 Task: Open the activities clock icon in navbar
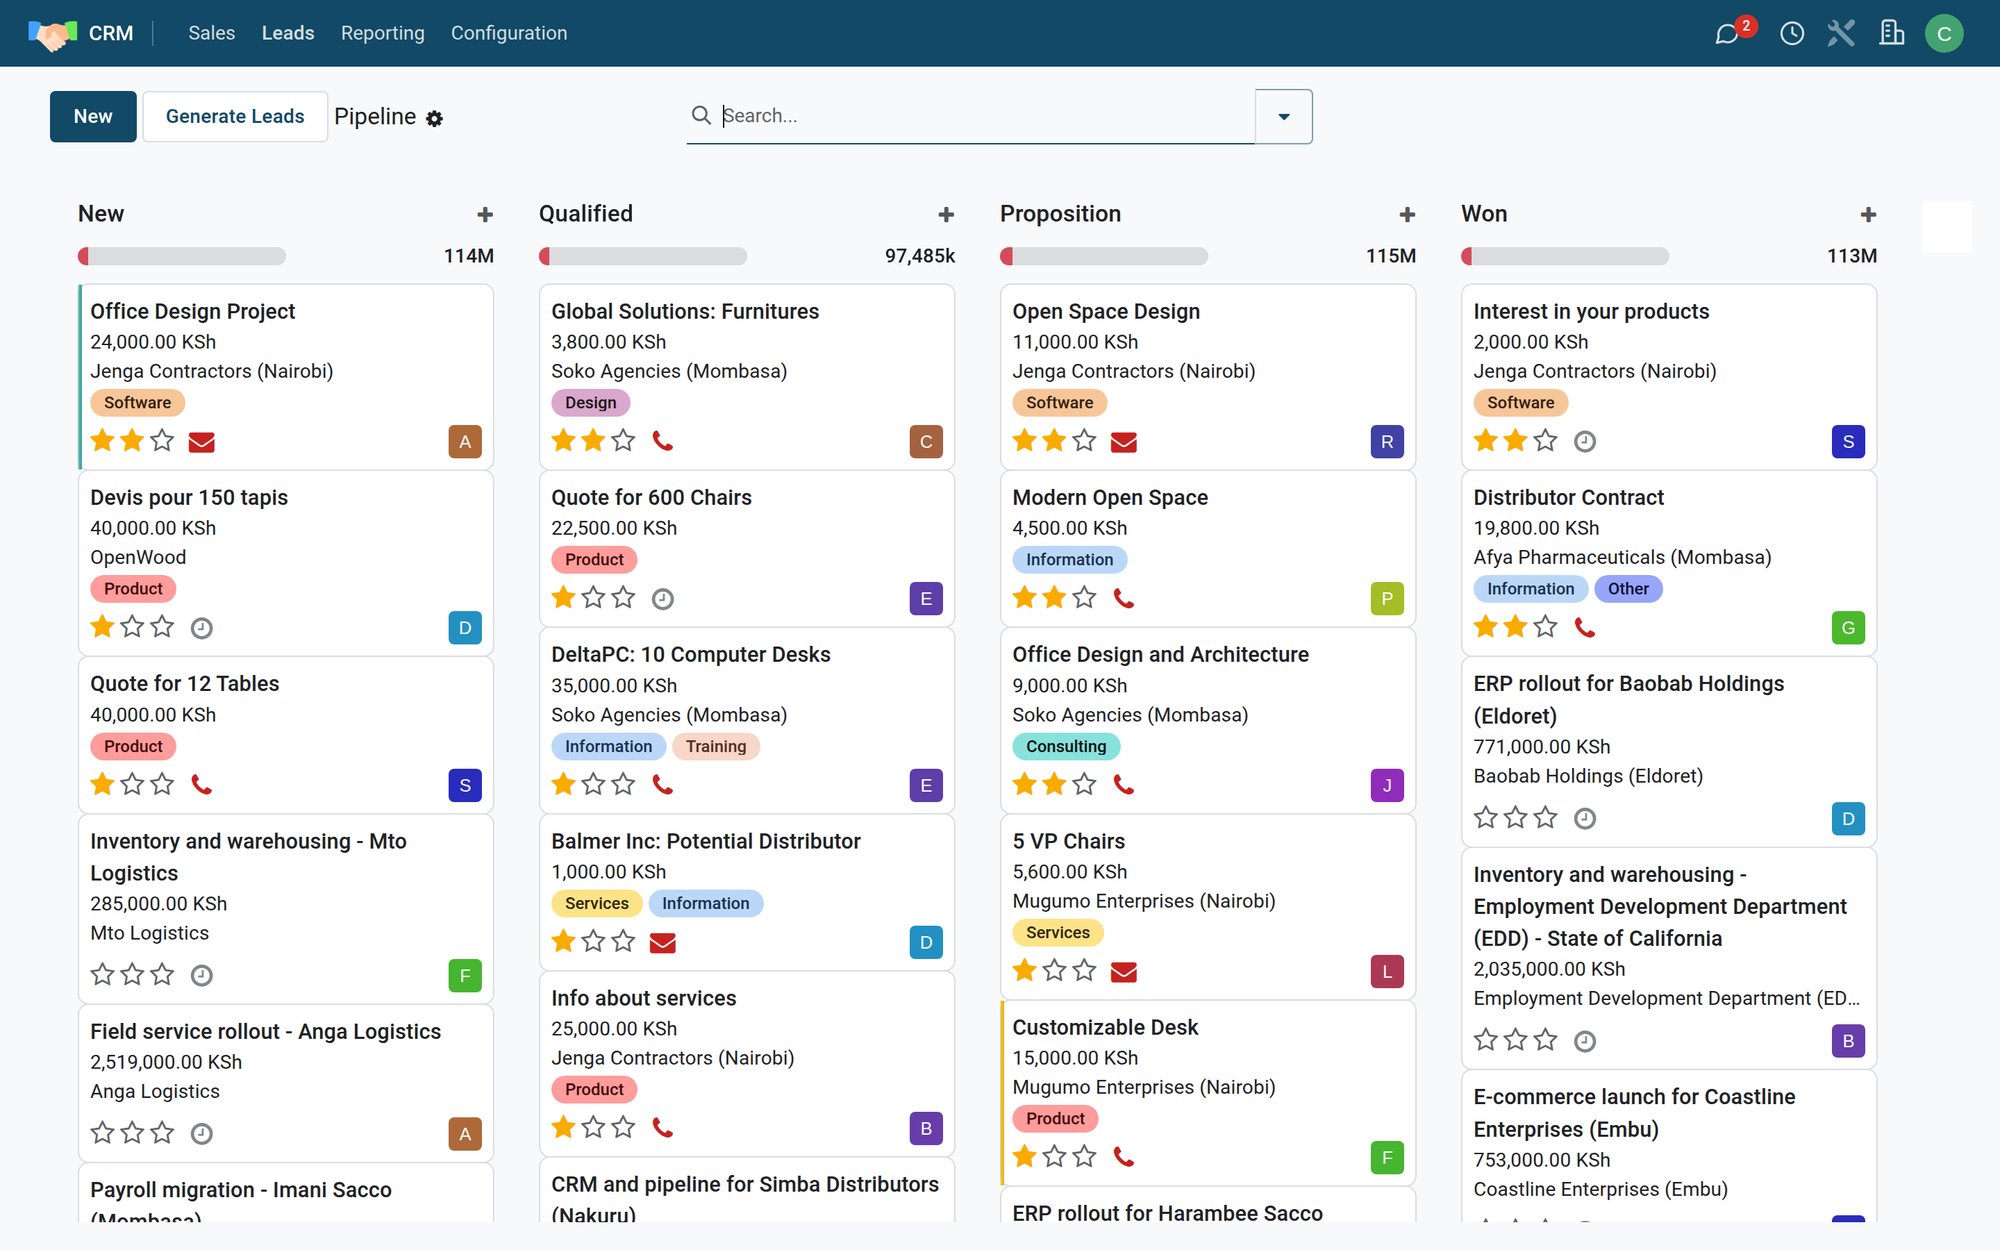tap(1792, 34)
